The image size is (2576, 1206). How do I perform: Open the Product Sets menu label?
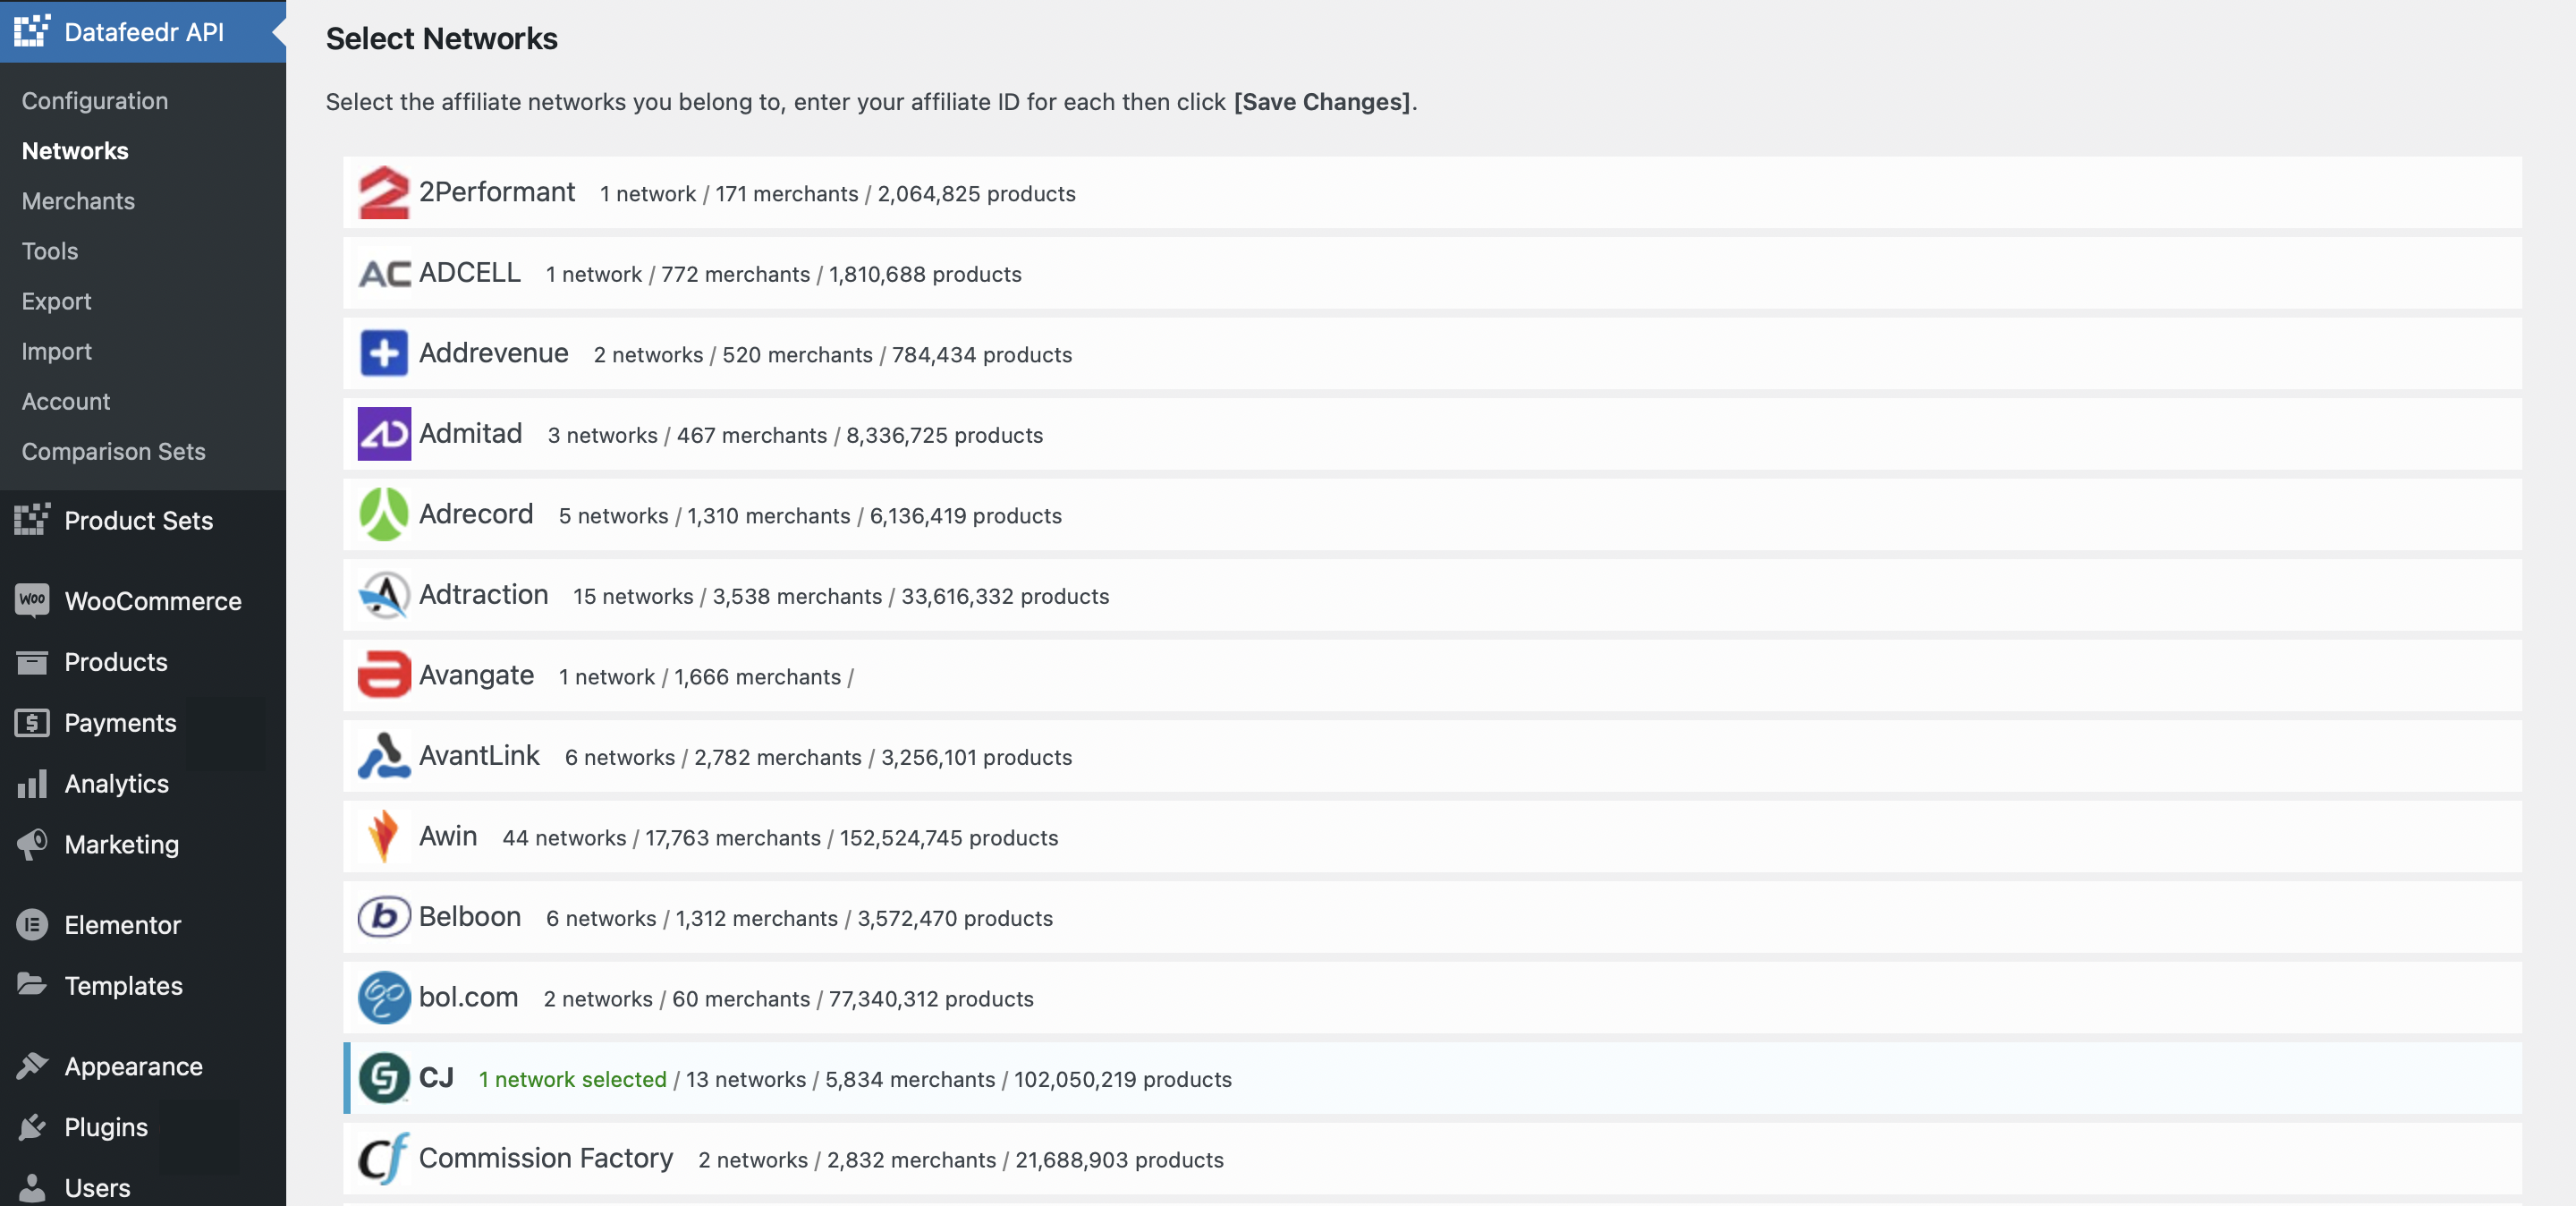138,520
